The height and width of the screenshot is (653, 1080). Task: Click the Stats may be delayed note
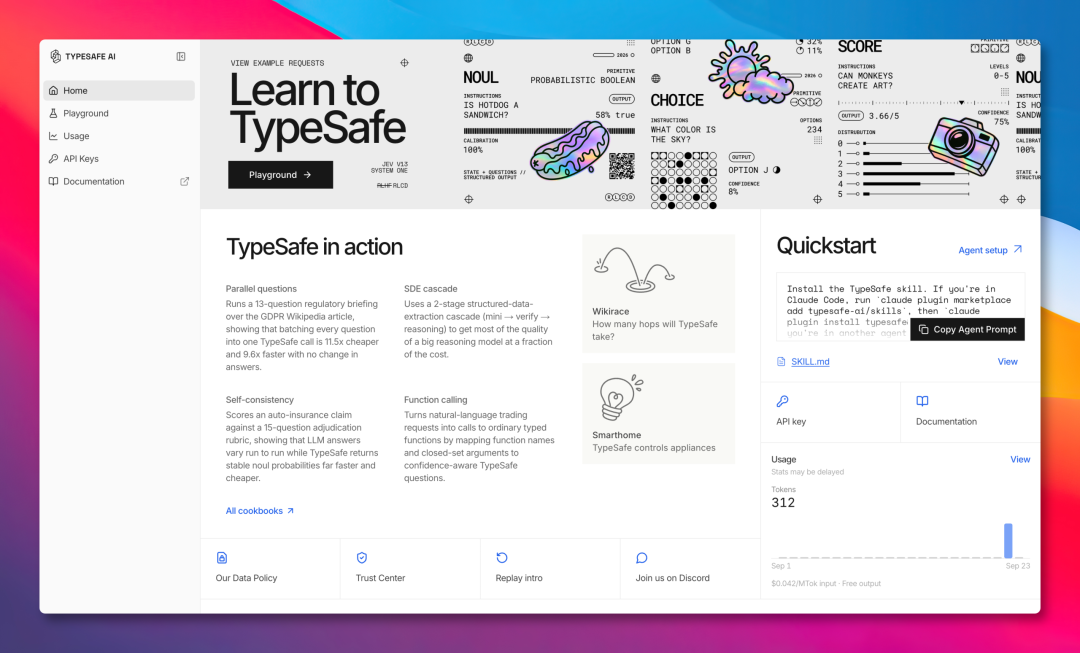[807, 472]
